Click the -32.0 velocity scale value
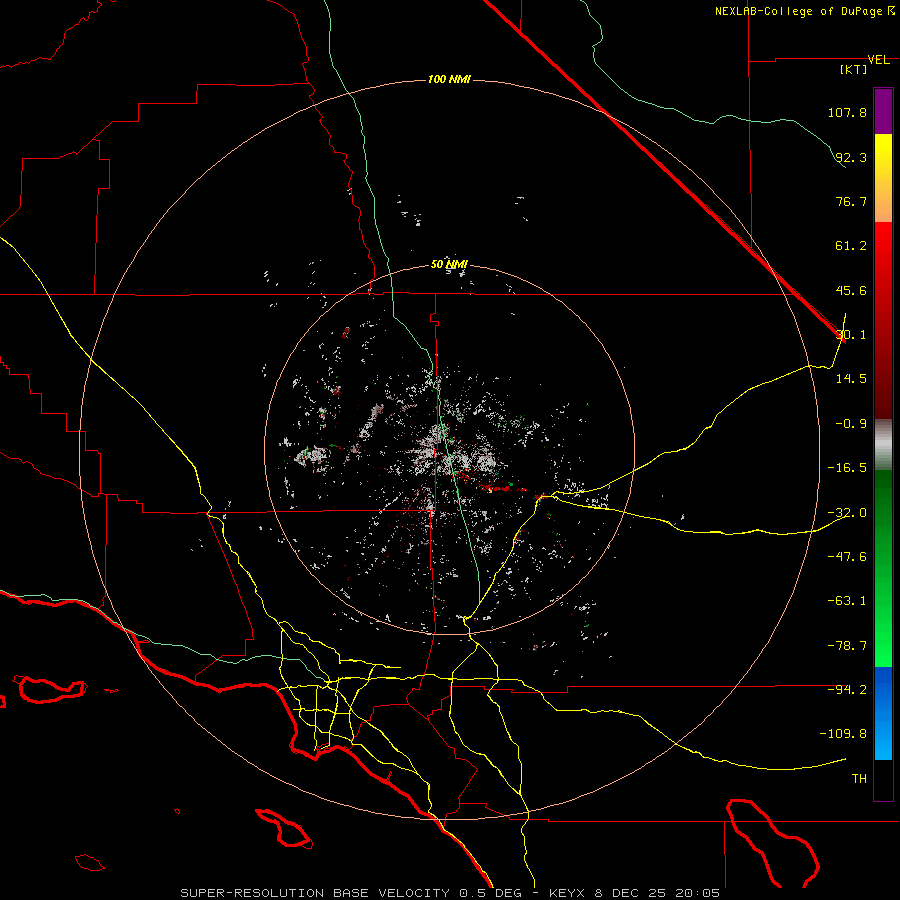This screenshot has height=900, width=900. pos(847,513)
